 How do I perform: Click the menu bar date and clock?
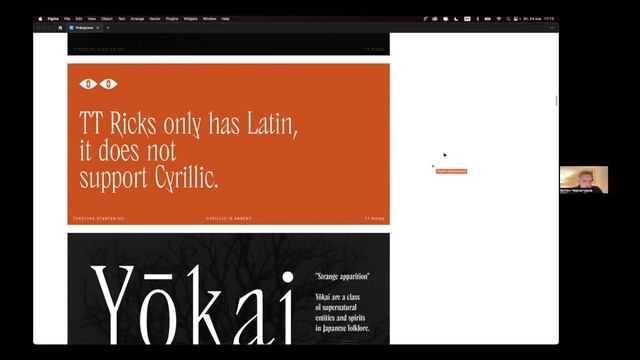pyautogui.click(x=539, y=19)
